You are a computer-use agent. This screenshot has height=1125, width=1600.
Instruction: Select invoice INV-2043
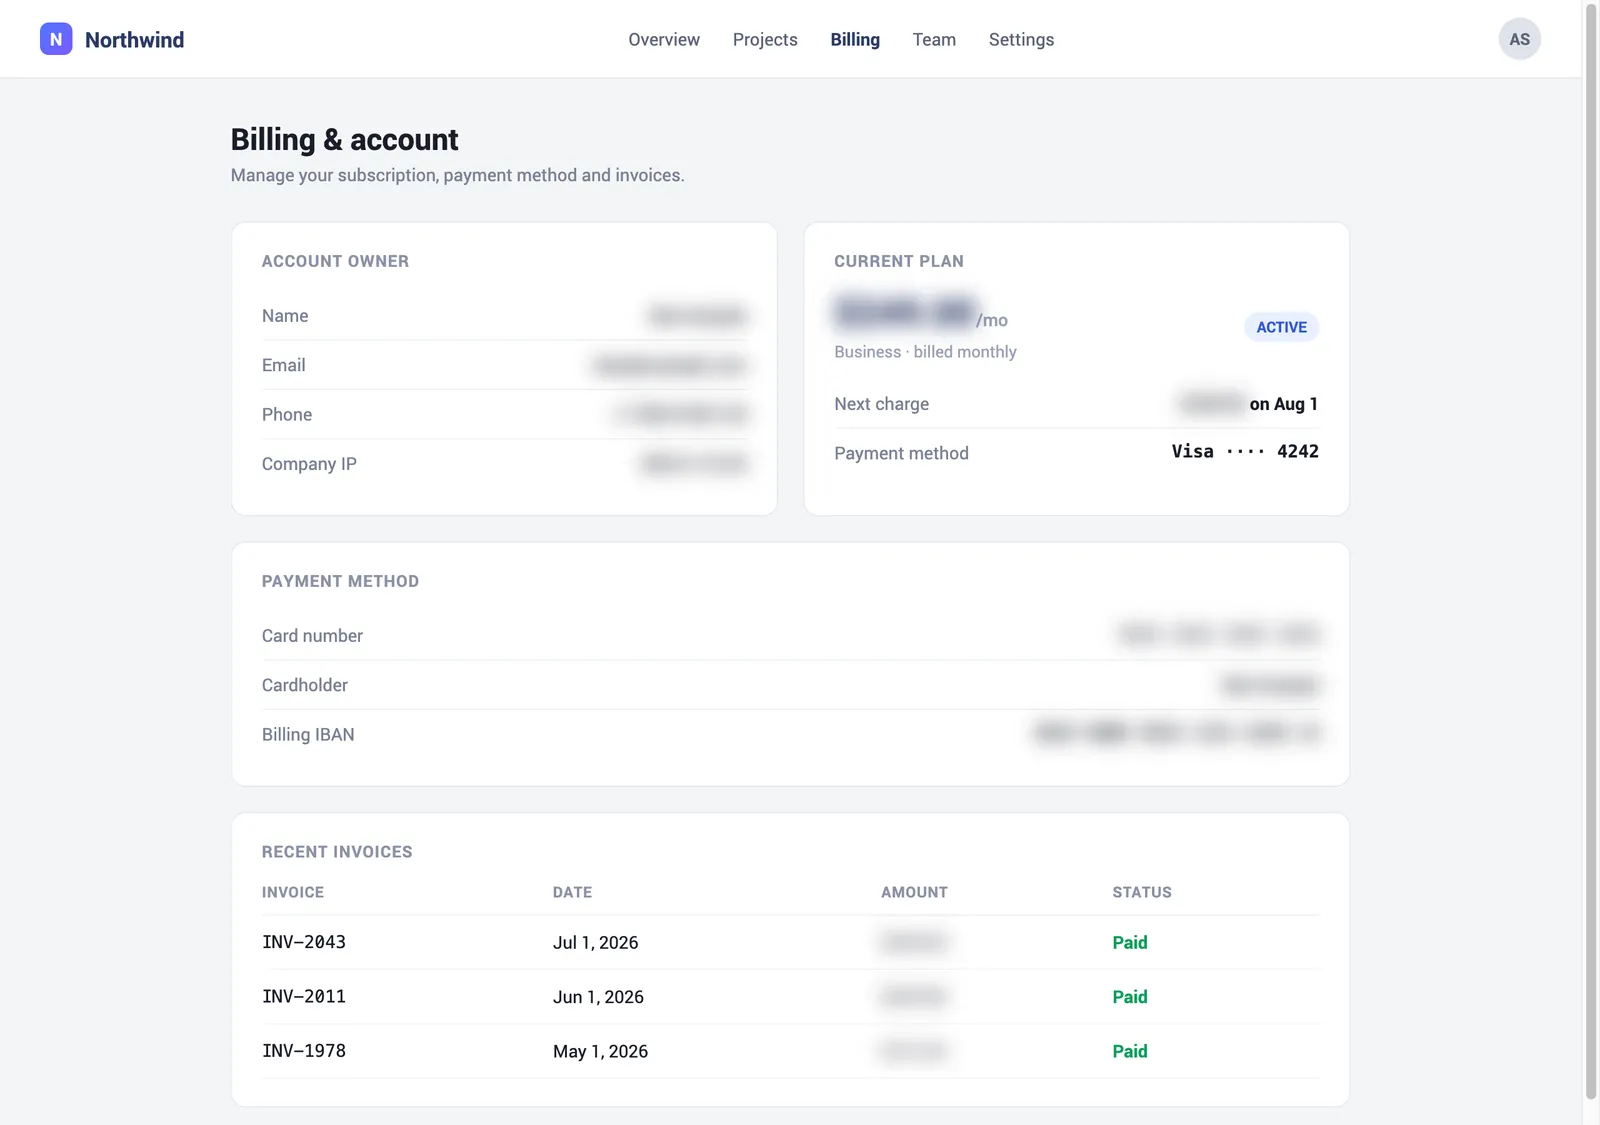(304, 942)
